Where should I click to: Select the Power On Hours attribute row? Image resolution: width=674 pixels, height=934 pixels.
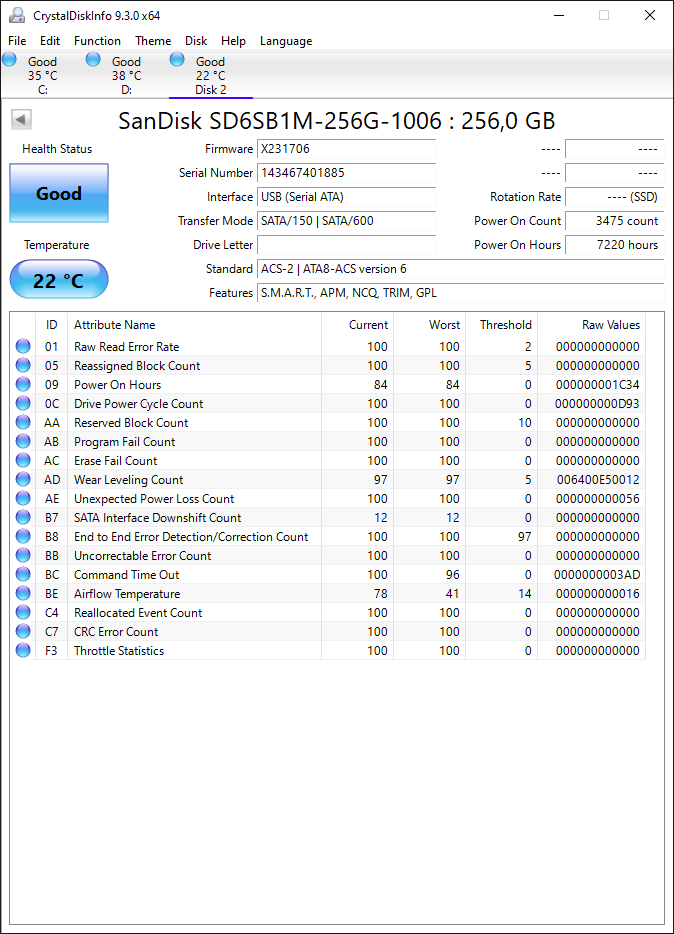click(x=327, y=384)
